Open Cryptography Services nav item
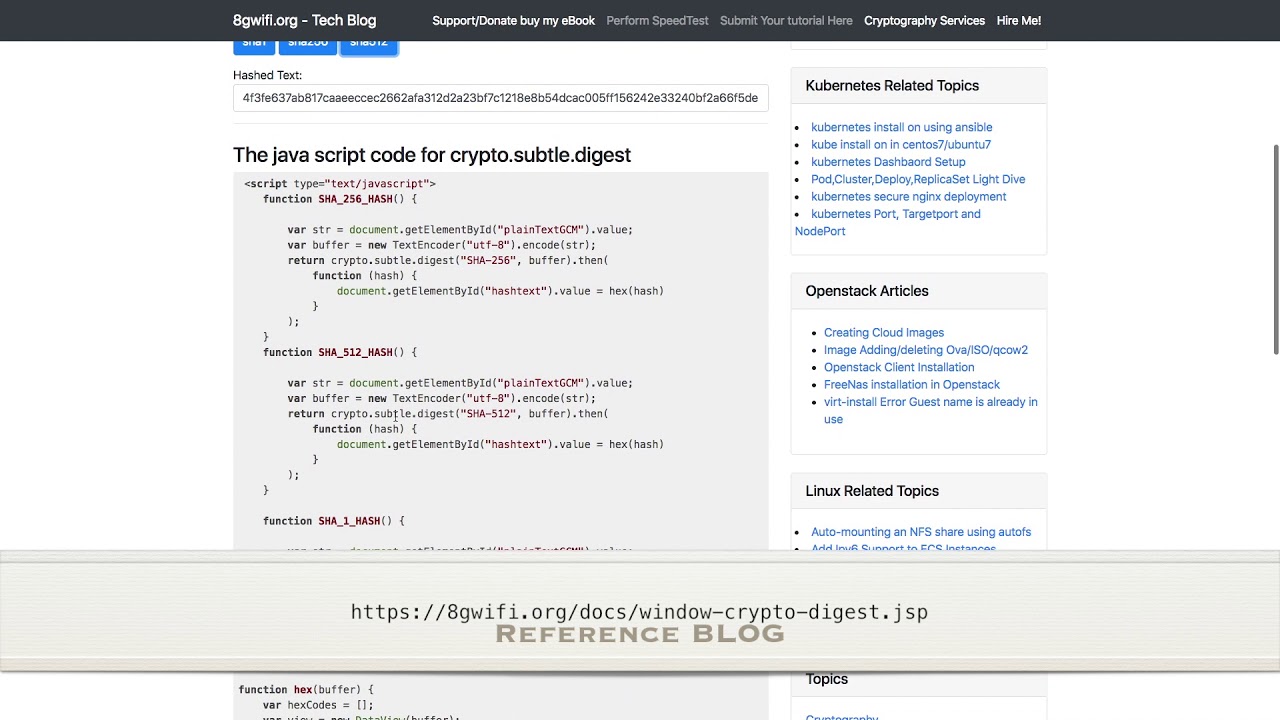The height and width of the screenshot is (720, 1280). point(924,20)
